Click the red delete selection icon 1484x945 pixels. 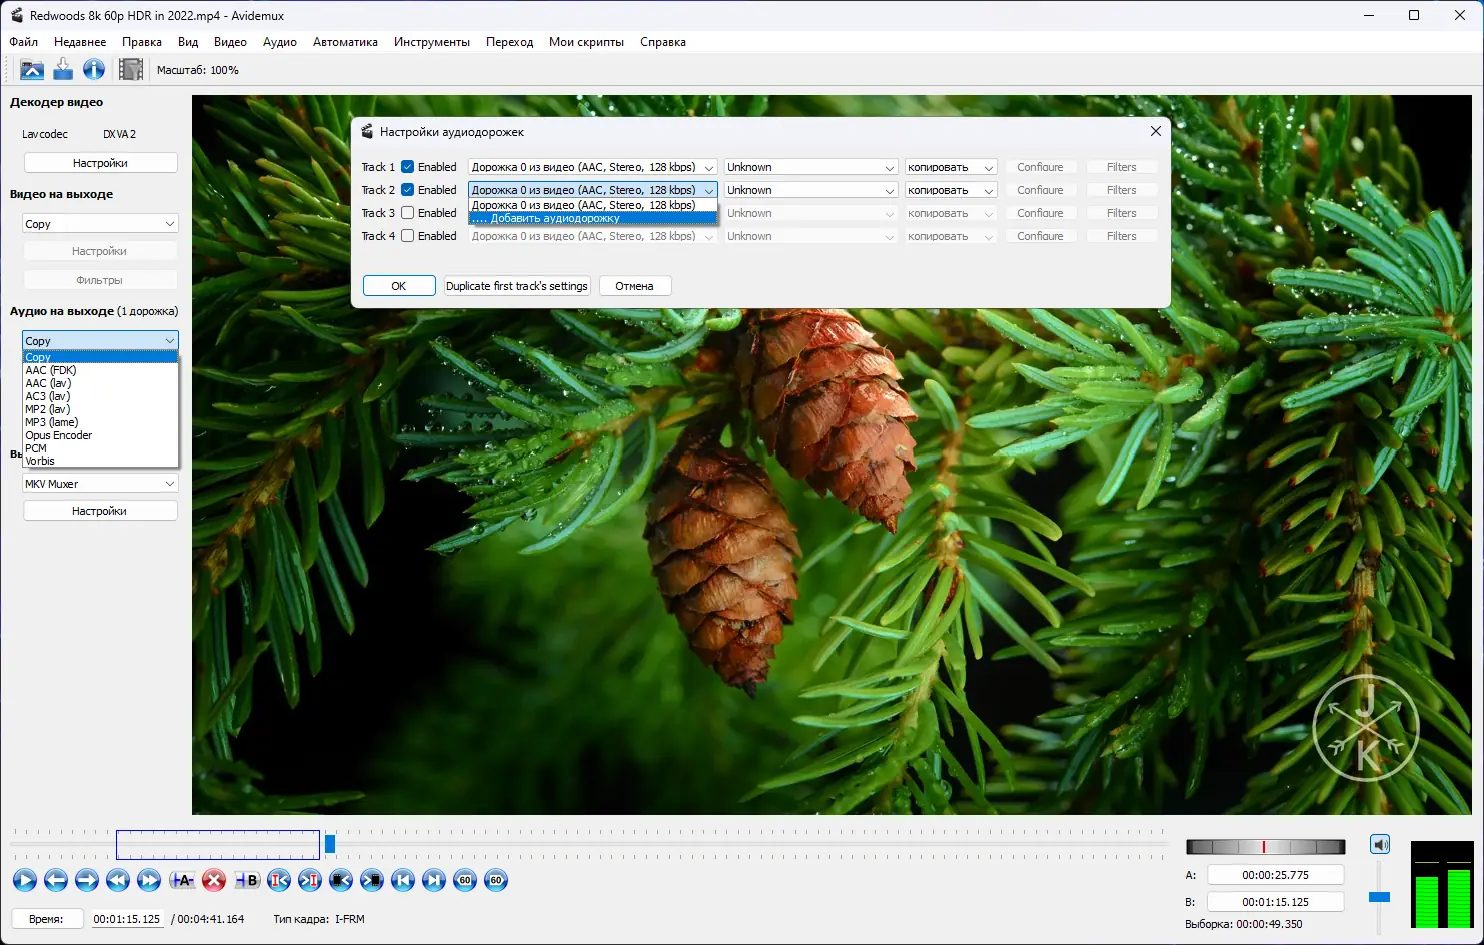(213, 880)
